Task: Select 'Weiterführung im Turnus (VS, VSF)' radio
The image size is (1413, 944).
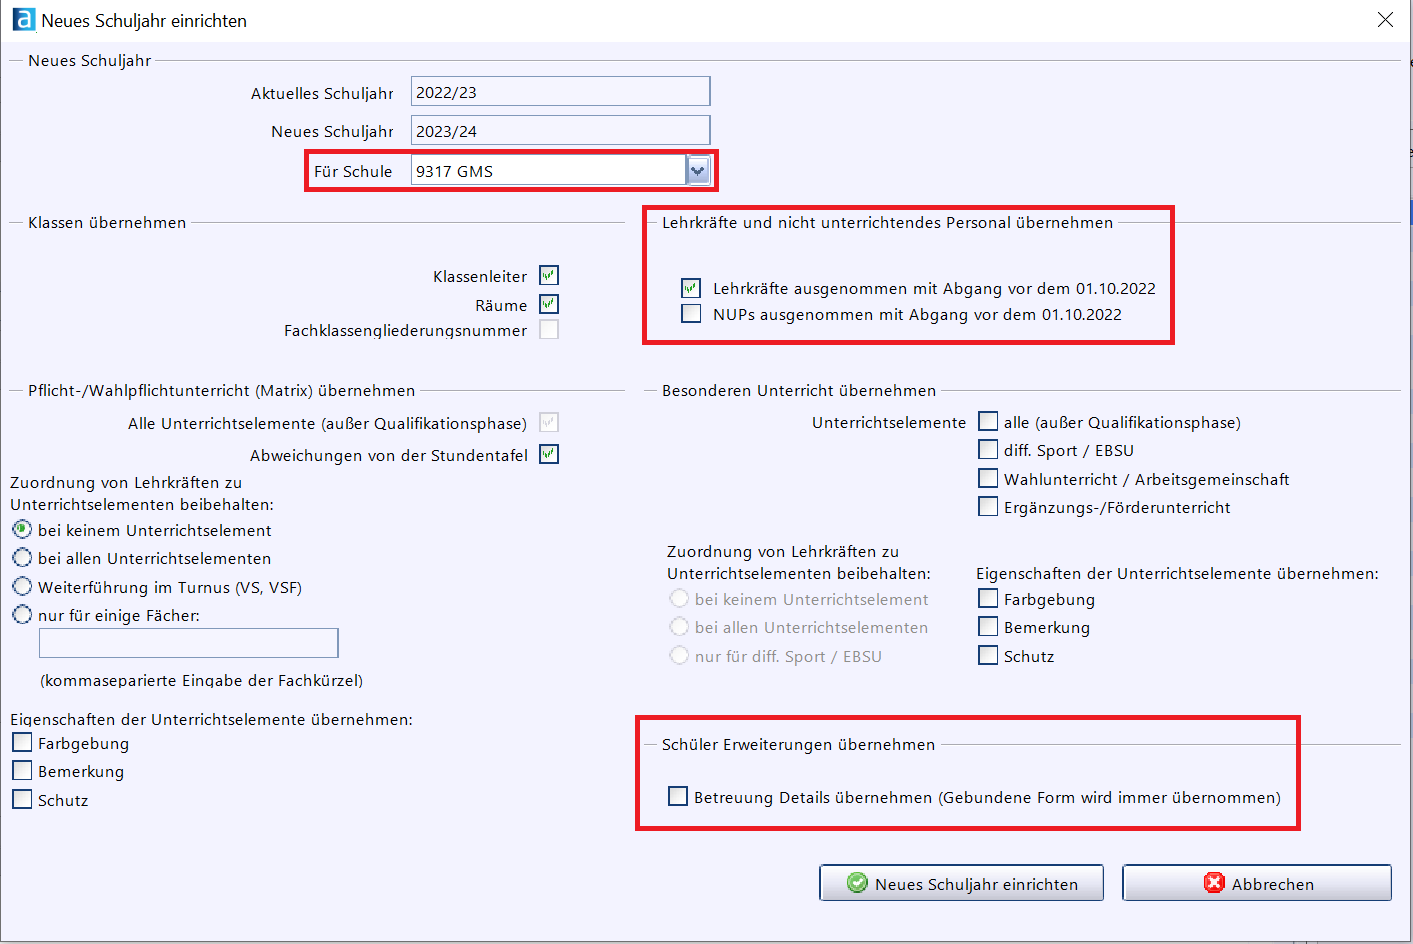Action: (x=22, y=586)
